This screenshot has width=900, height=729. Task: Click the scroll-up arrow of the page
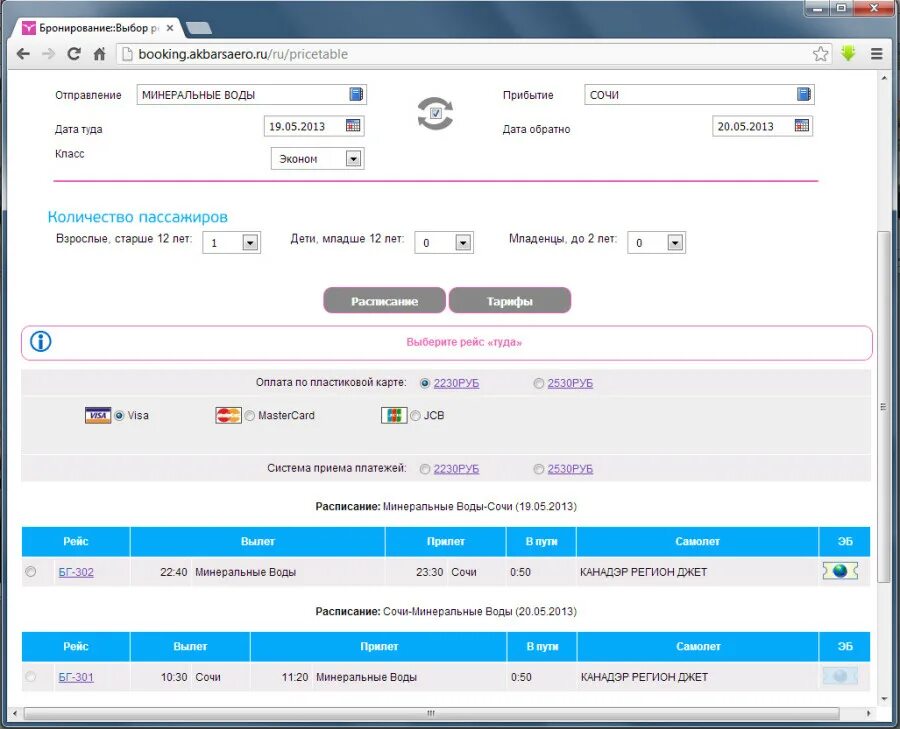[883, 78]
